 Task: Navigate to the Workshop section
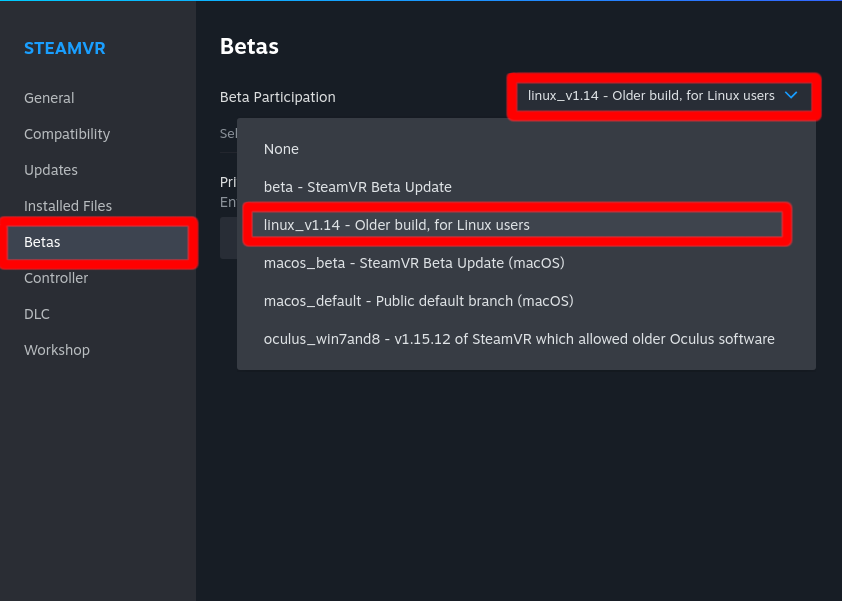point(57,350)
